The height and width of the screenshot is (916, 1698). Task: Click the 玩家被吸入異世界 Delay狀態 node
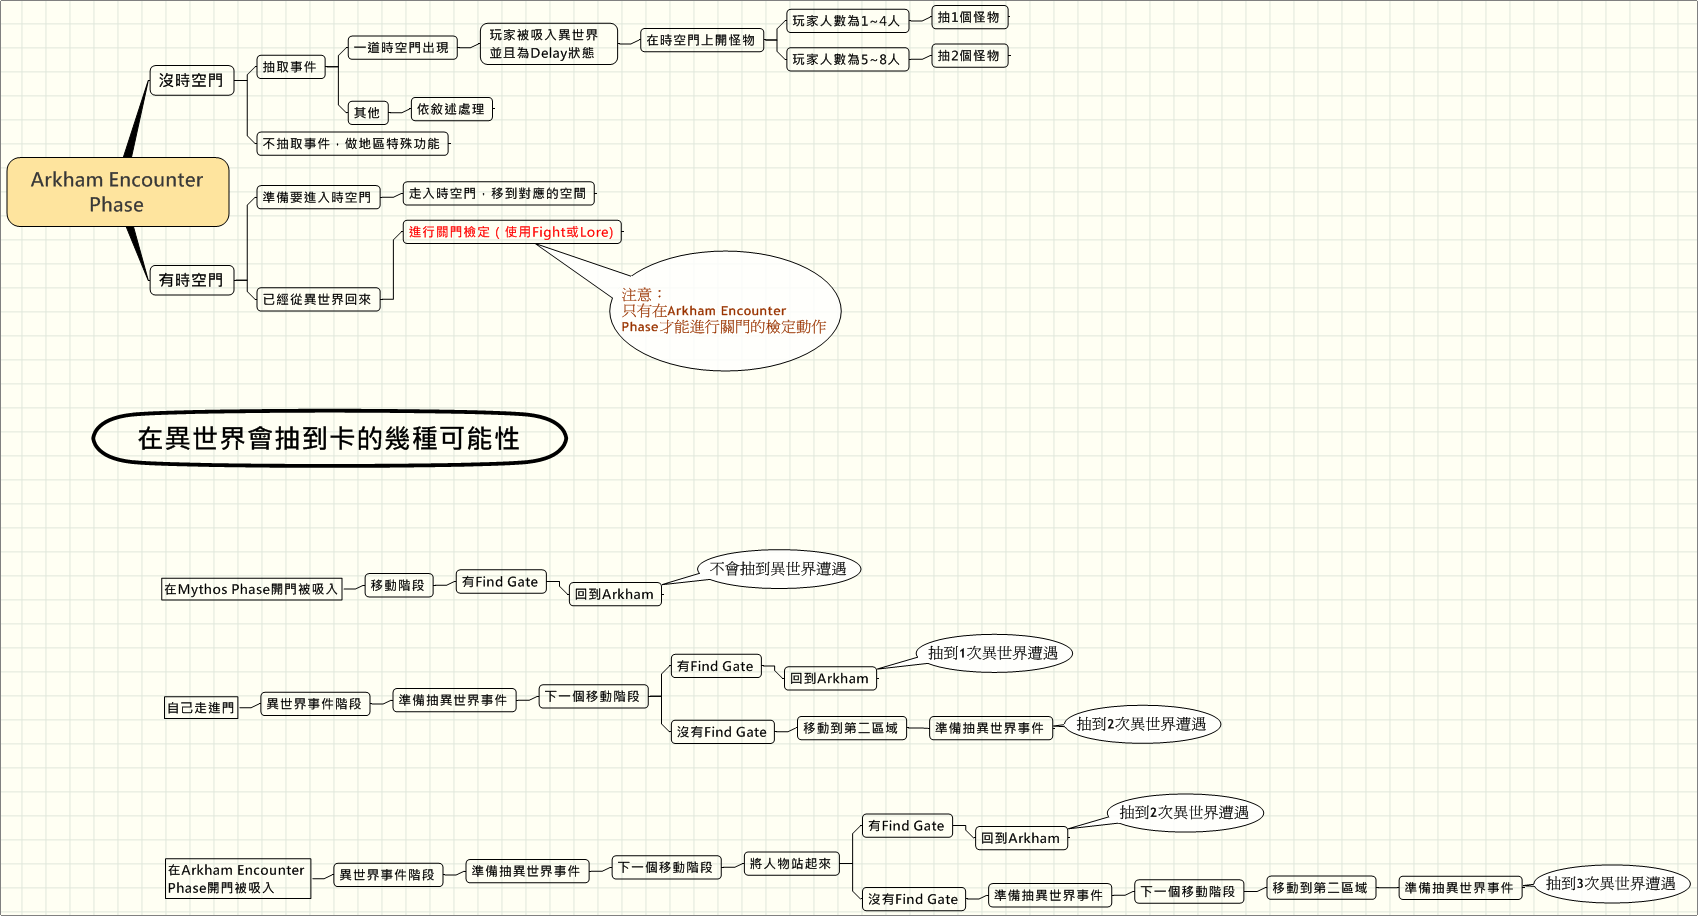tap(548, 44)
